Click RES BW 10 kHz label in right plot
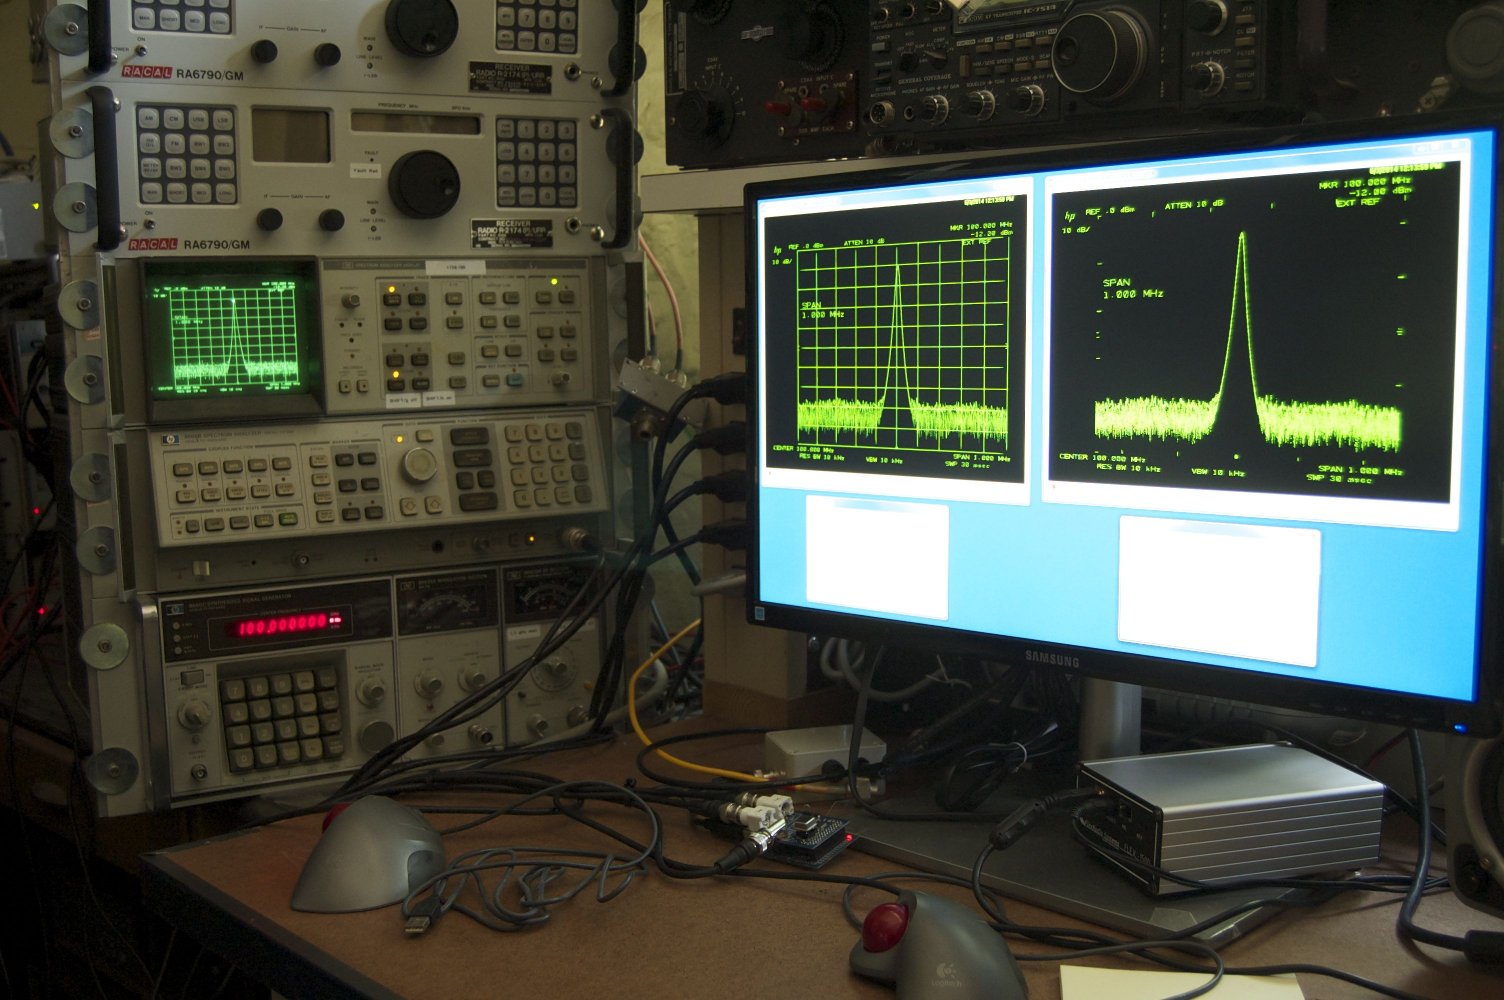Screen dimensions: 1504x1000 [1130, 467]
